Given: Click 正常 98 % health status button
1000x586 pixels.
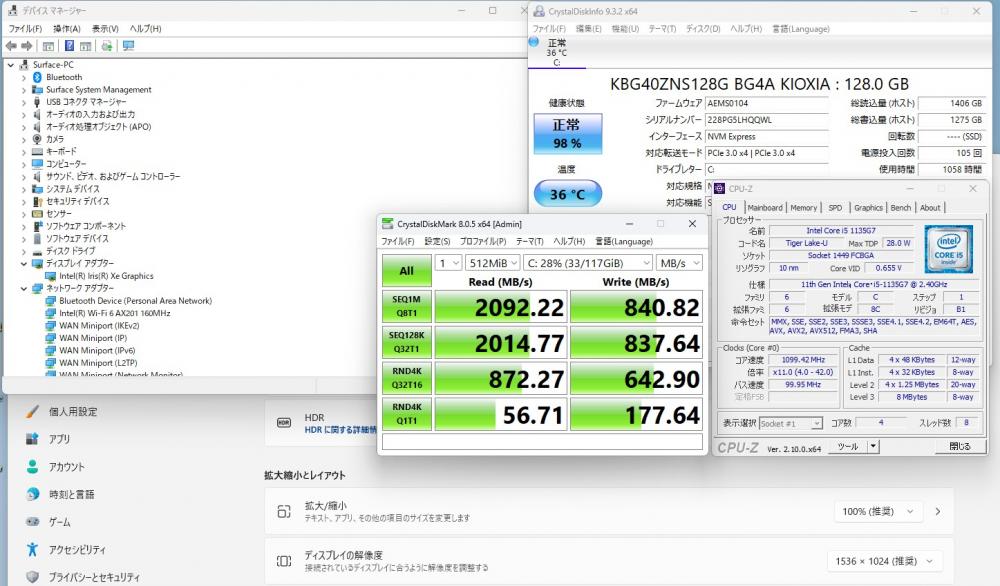Looking at the screenshot, I should pyautogui.click(x=567, y=134).
